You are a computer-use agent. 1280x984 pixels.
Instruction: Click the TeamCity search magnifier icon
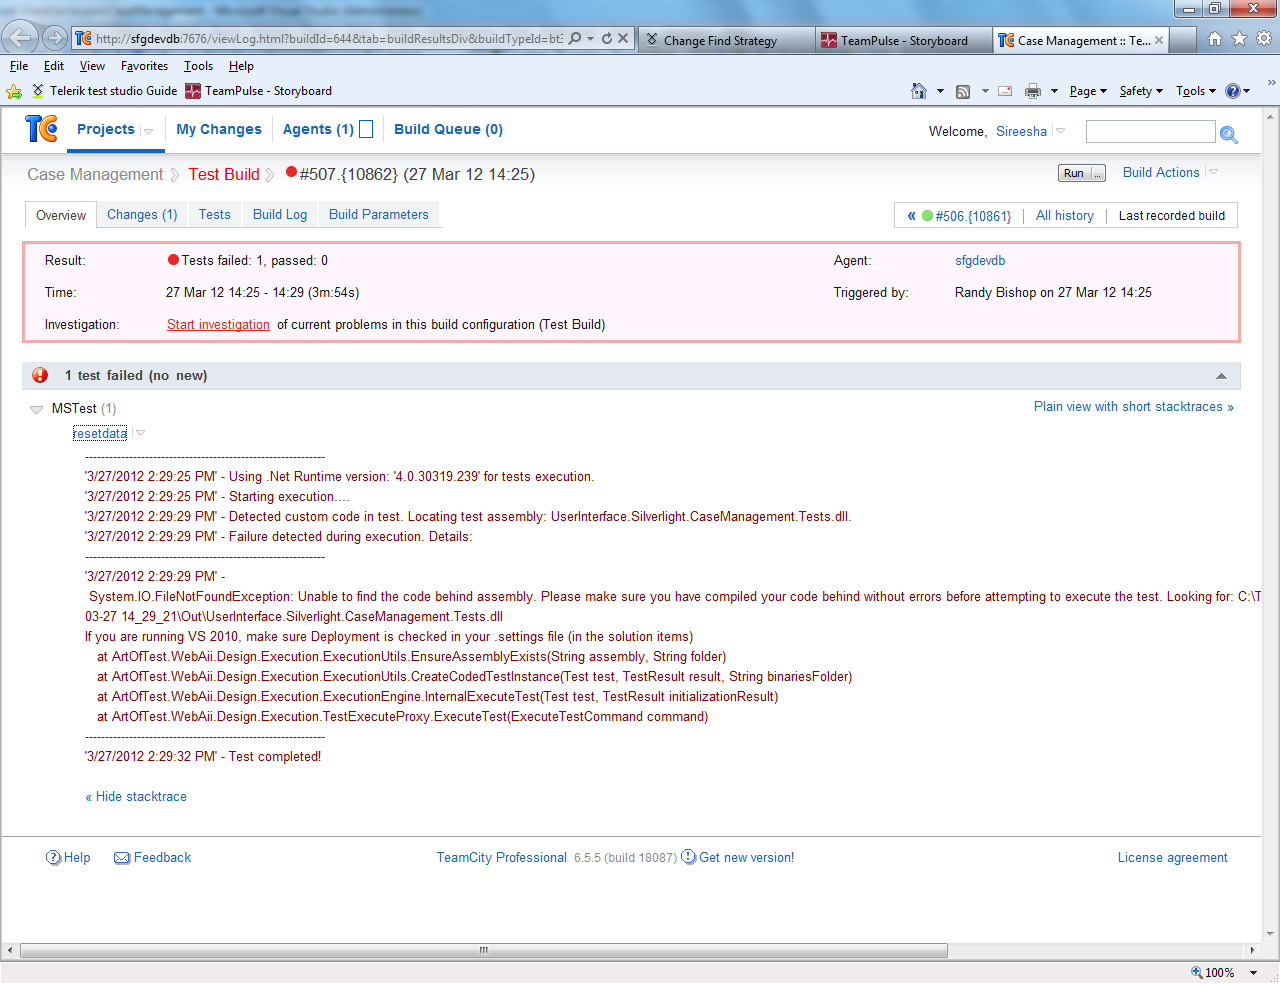[x=1229, y=134]
